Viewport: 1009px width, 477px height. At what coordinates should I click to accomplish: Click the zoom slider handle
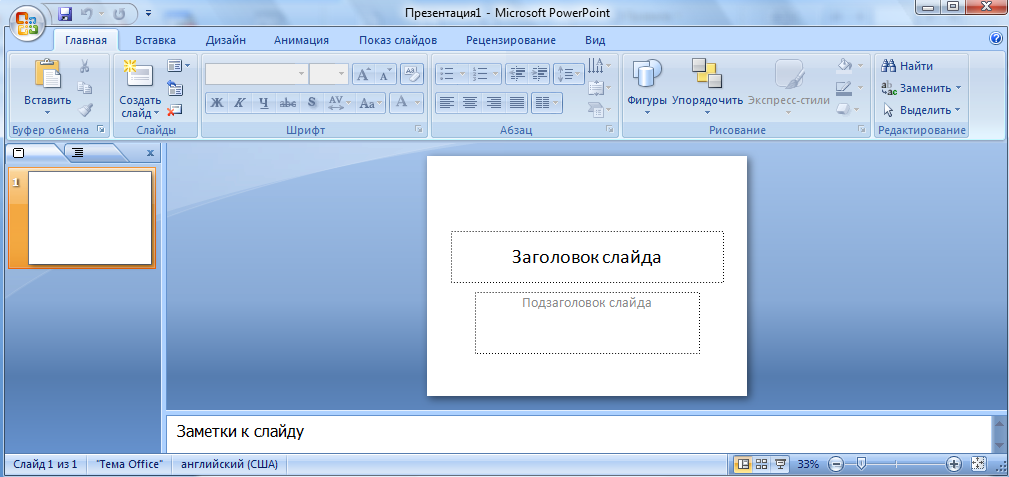click(x=860, y=463)
